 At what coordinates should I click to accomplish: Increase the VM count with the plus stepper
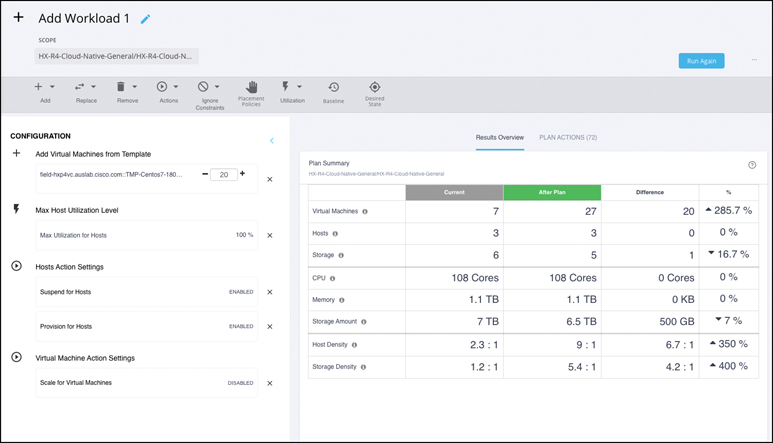click(243, 174)
